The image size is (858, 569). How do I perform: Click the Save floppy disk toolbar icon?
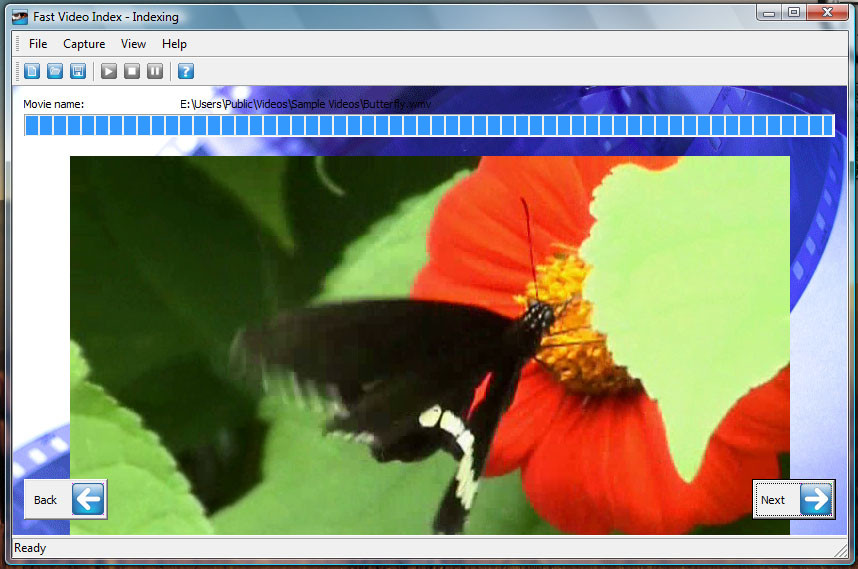pos(78,71)
